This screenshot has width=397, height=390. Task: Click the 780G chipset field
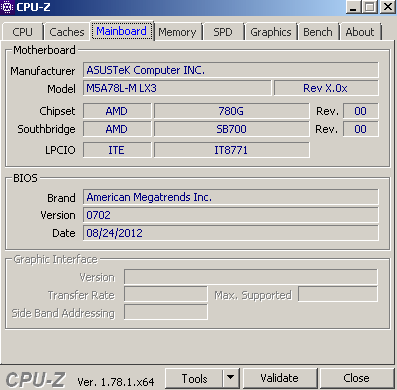231,111
